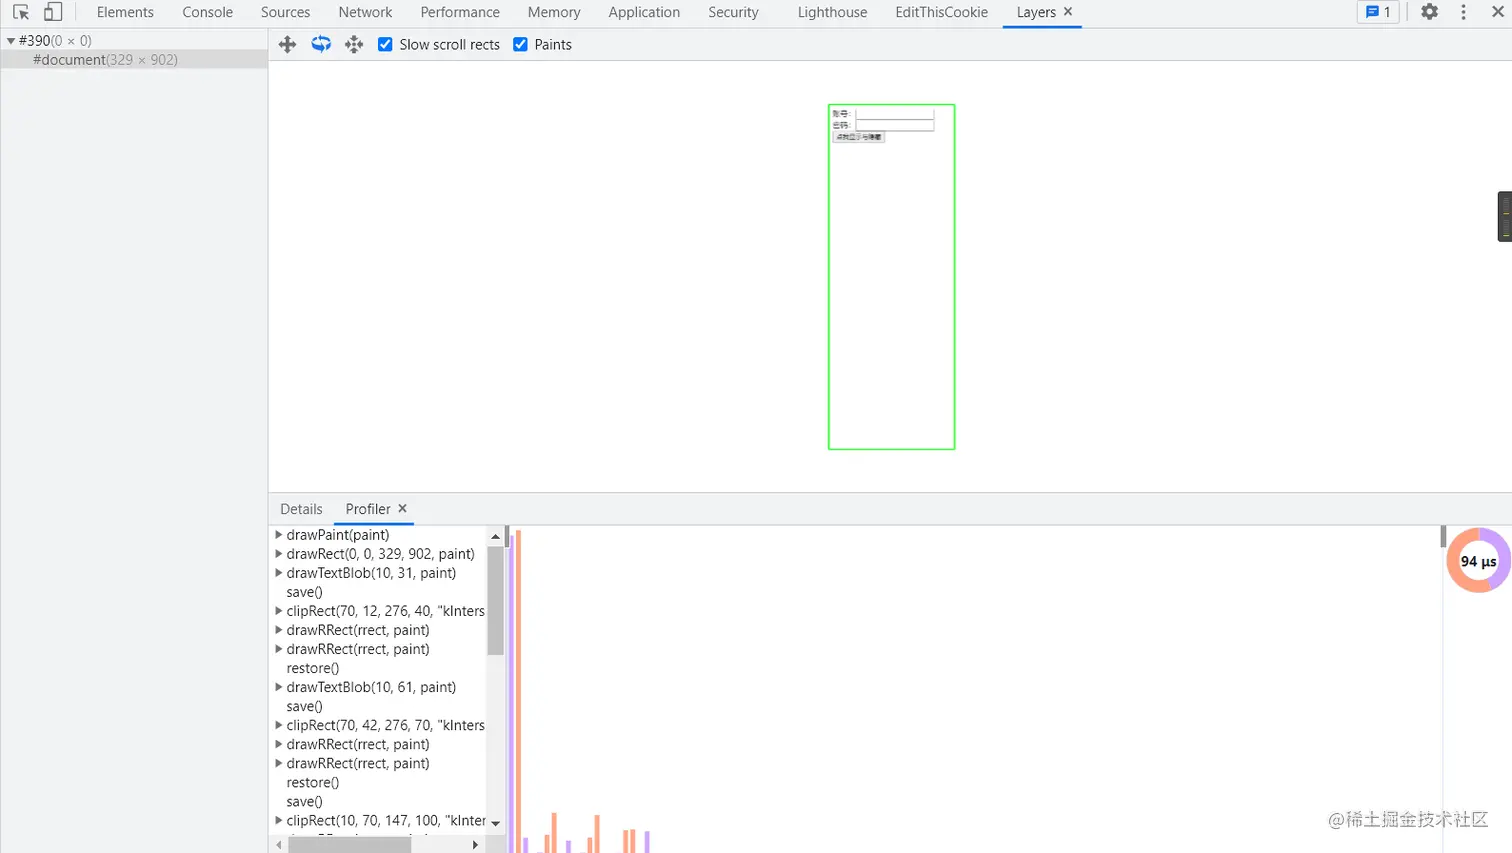1512x853 pixels.
Task: Select the Rotate mode tool
Action: tap(321, 44)
